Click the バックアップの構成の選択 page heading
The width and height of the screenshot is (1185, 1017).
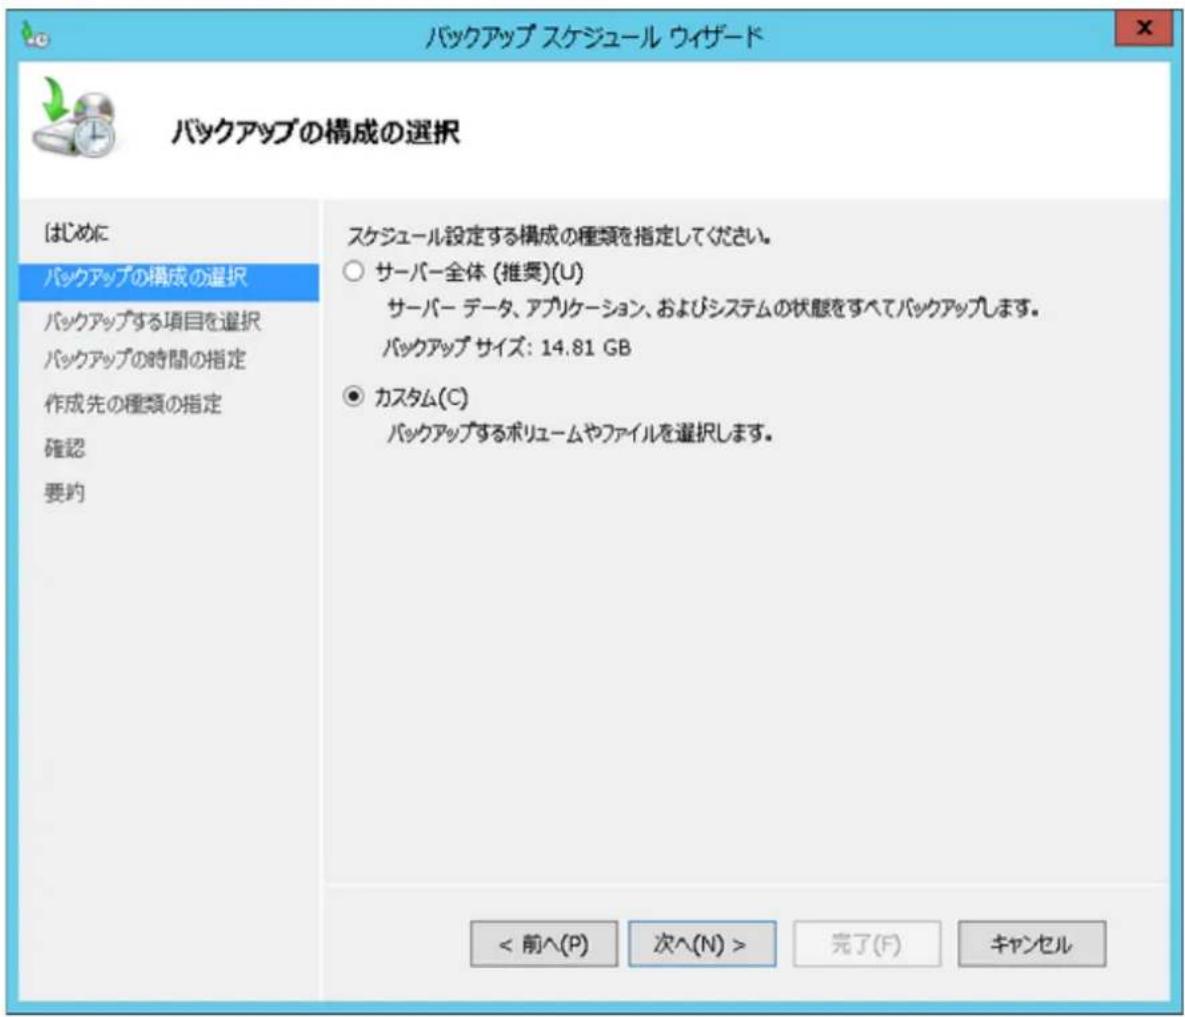[316, 132]
